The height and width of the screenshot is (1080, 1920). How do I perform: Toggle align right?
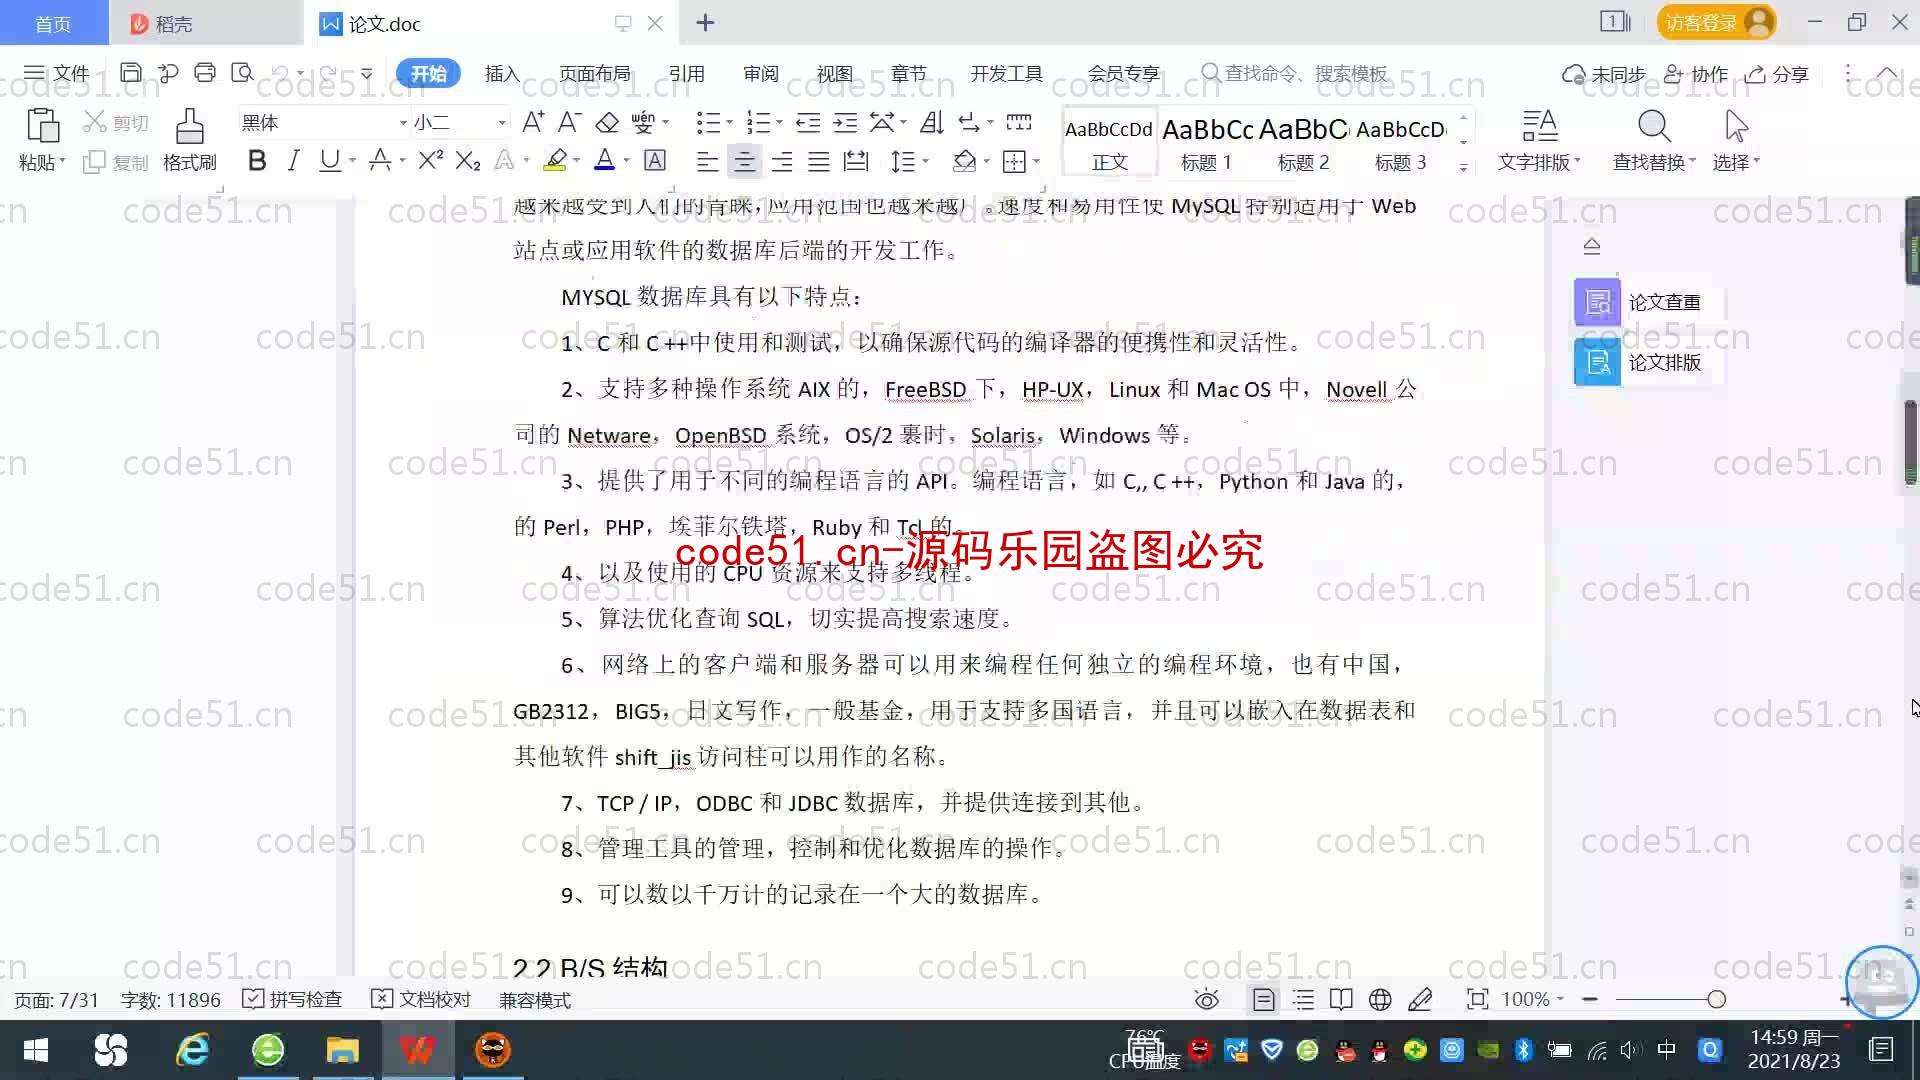[x=782, y=161]
